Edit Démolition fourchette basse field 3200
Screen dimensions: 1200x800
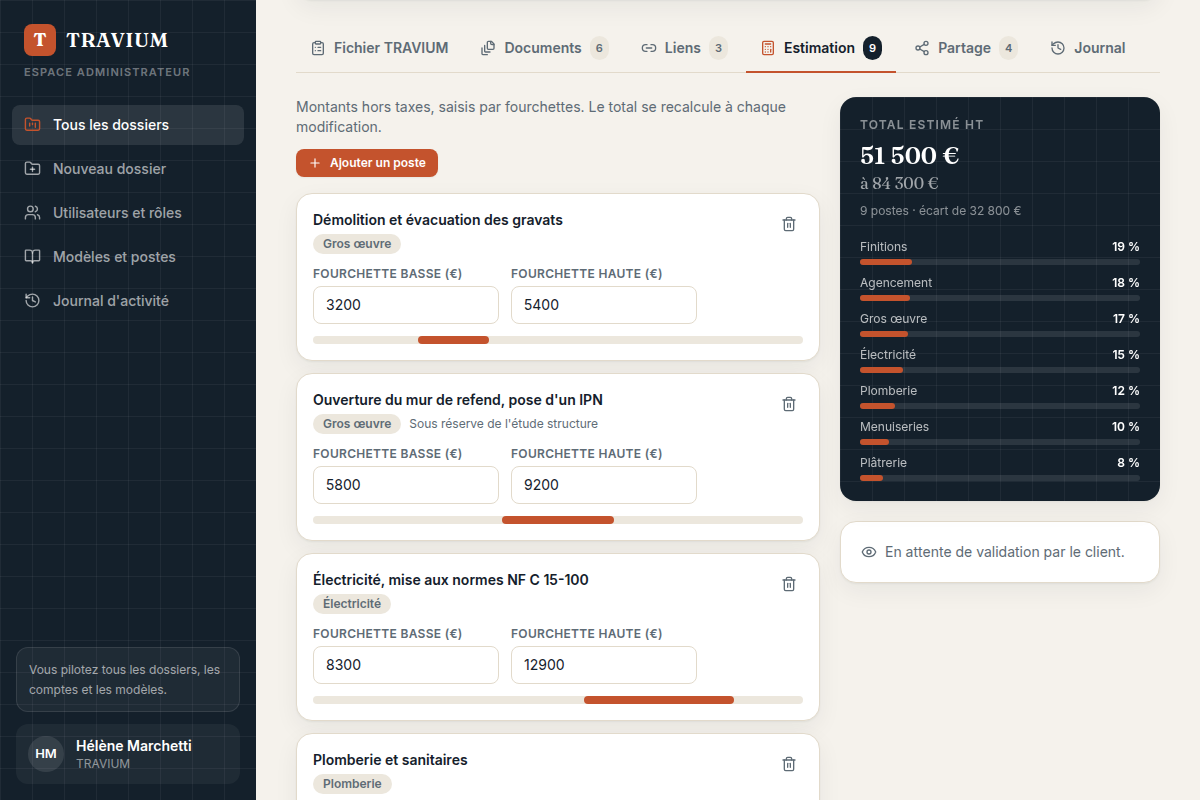point(406,305)
